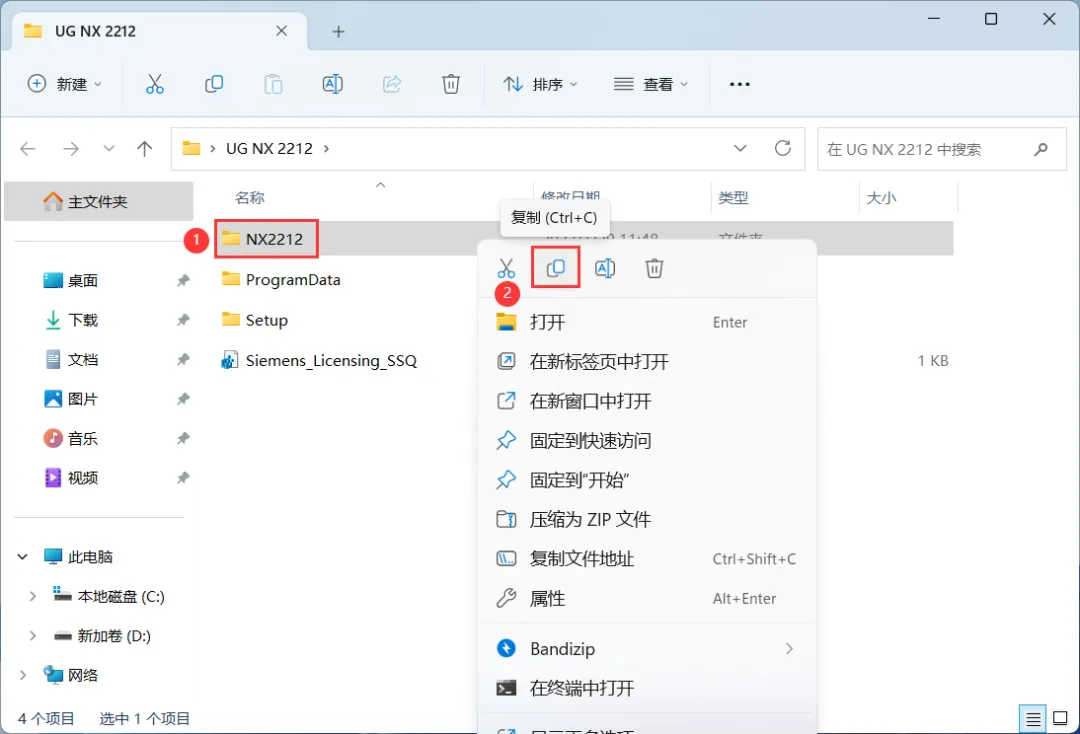Choose 压缩为 ZIP 文件 in context menu
The width and height of the screenshot is (1080, 734).
tap(646, 519)
